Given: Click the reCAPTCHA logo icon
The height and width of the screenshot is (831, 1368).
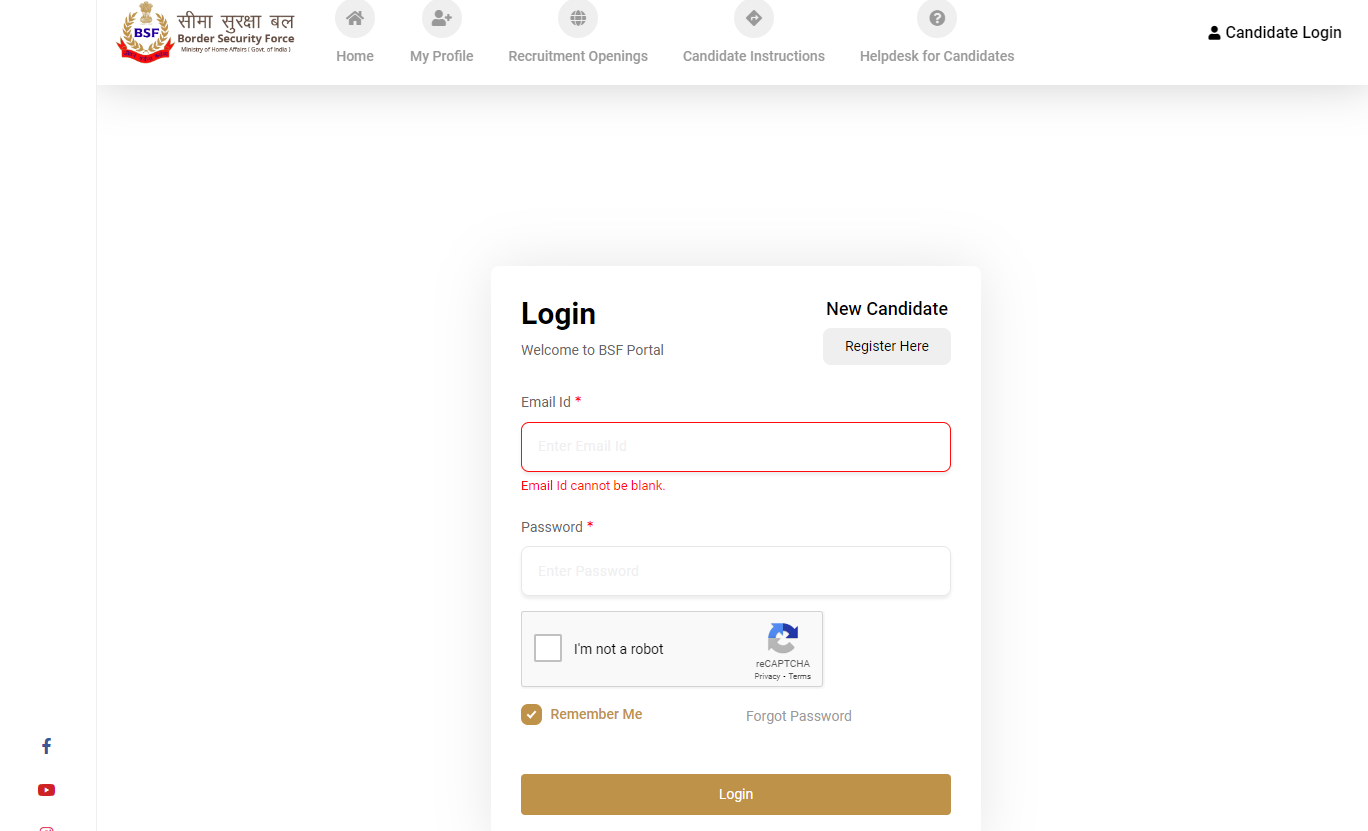Looking at the screenshot, I should [783, 638].
